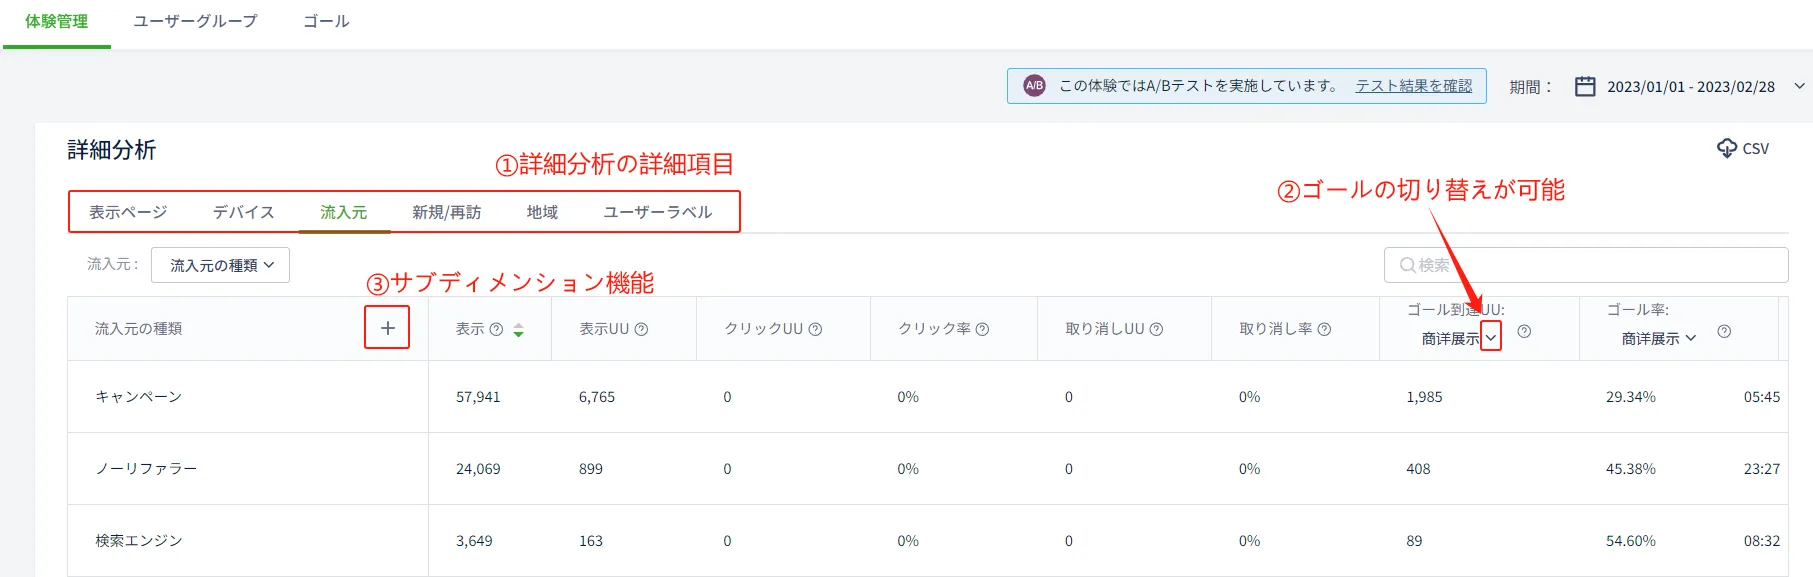
Task: Click the plus icon to add sub-dimension
Action: point(387,328)
